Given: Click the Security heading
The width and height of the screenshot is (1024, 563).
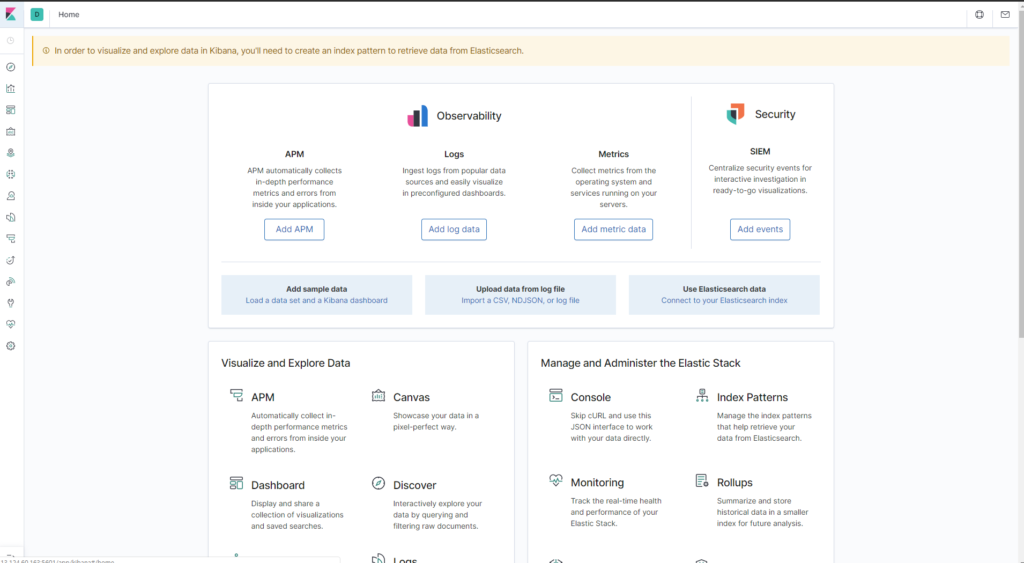Looking at the screenshot, I should click(x=775, y=114).
